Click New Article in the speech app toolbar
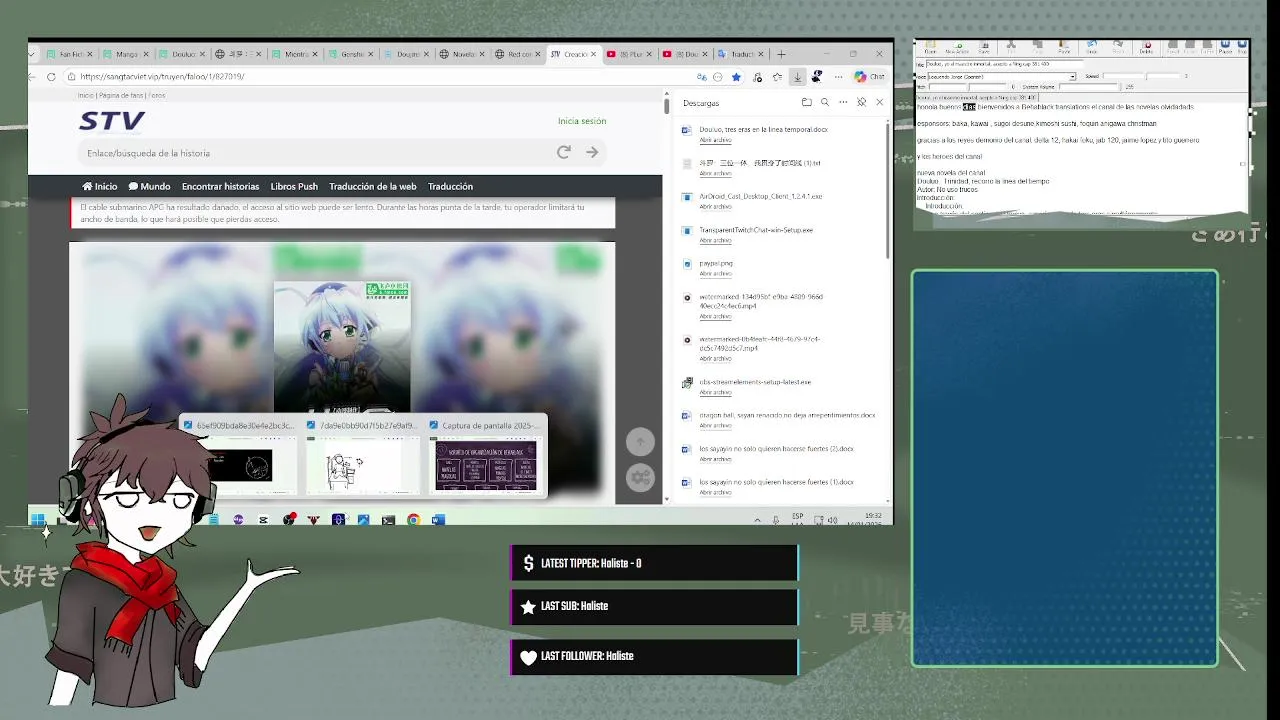The width and height of the screenshot is (1280, 720). [x=957, y=47]
